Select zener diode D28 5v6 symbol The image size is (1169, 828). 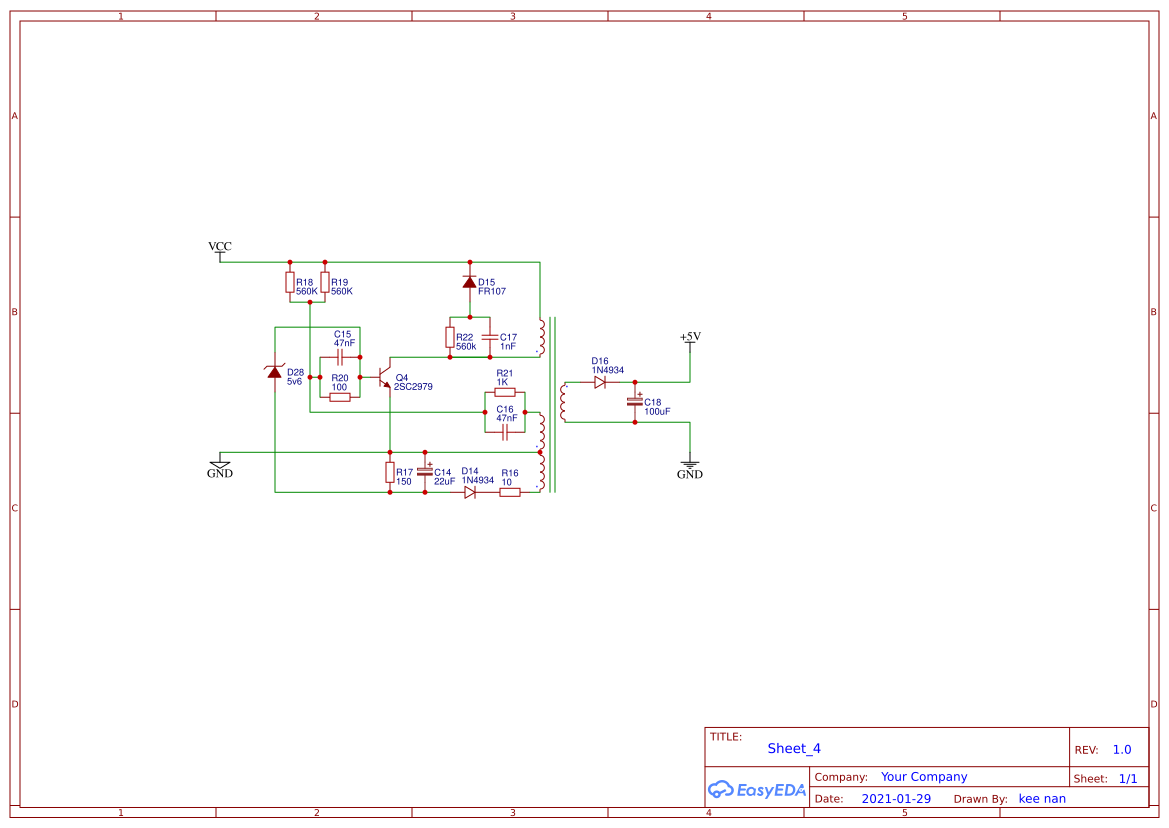[274, 374]
